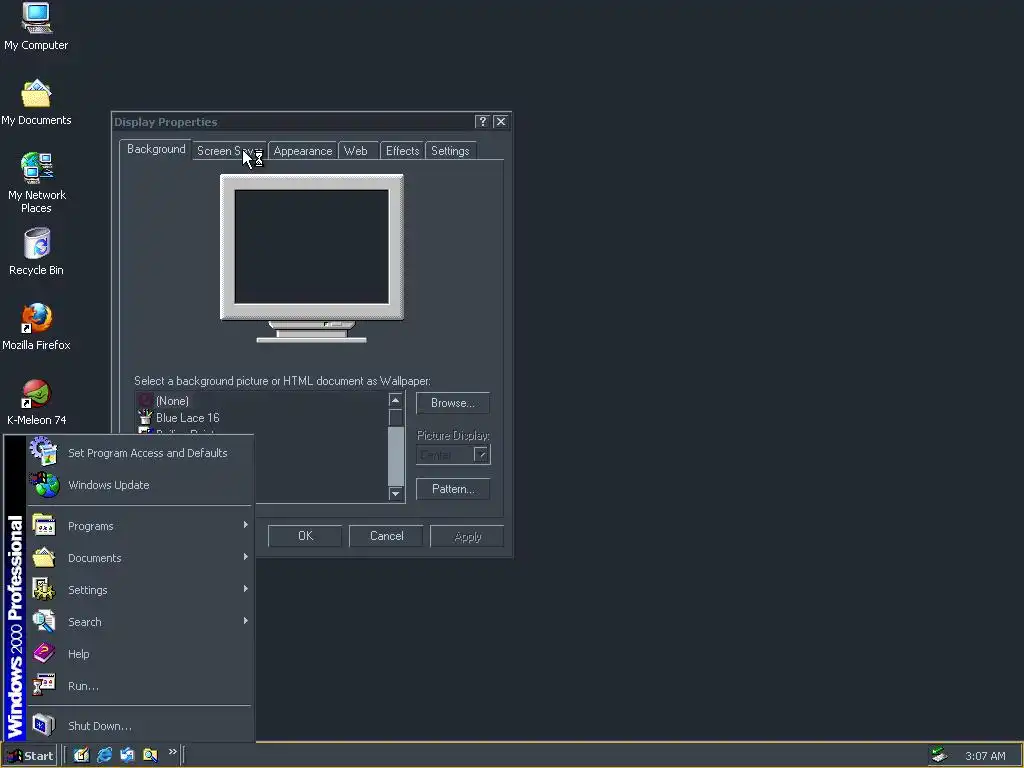Switch to the Effects tab
Image resolution: width=1024 pixels, height=768 pixels.
402,151
